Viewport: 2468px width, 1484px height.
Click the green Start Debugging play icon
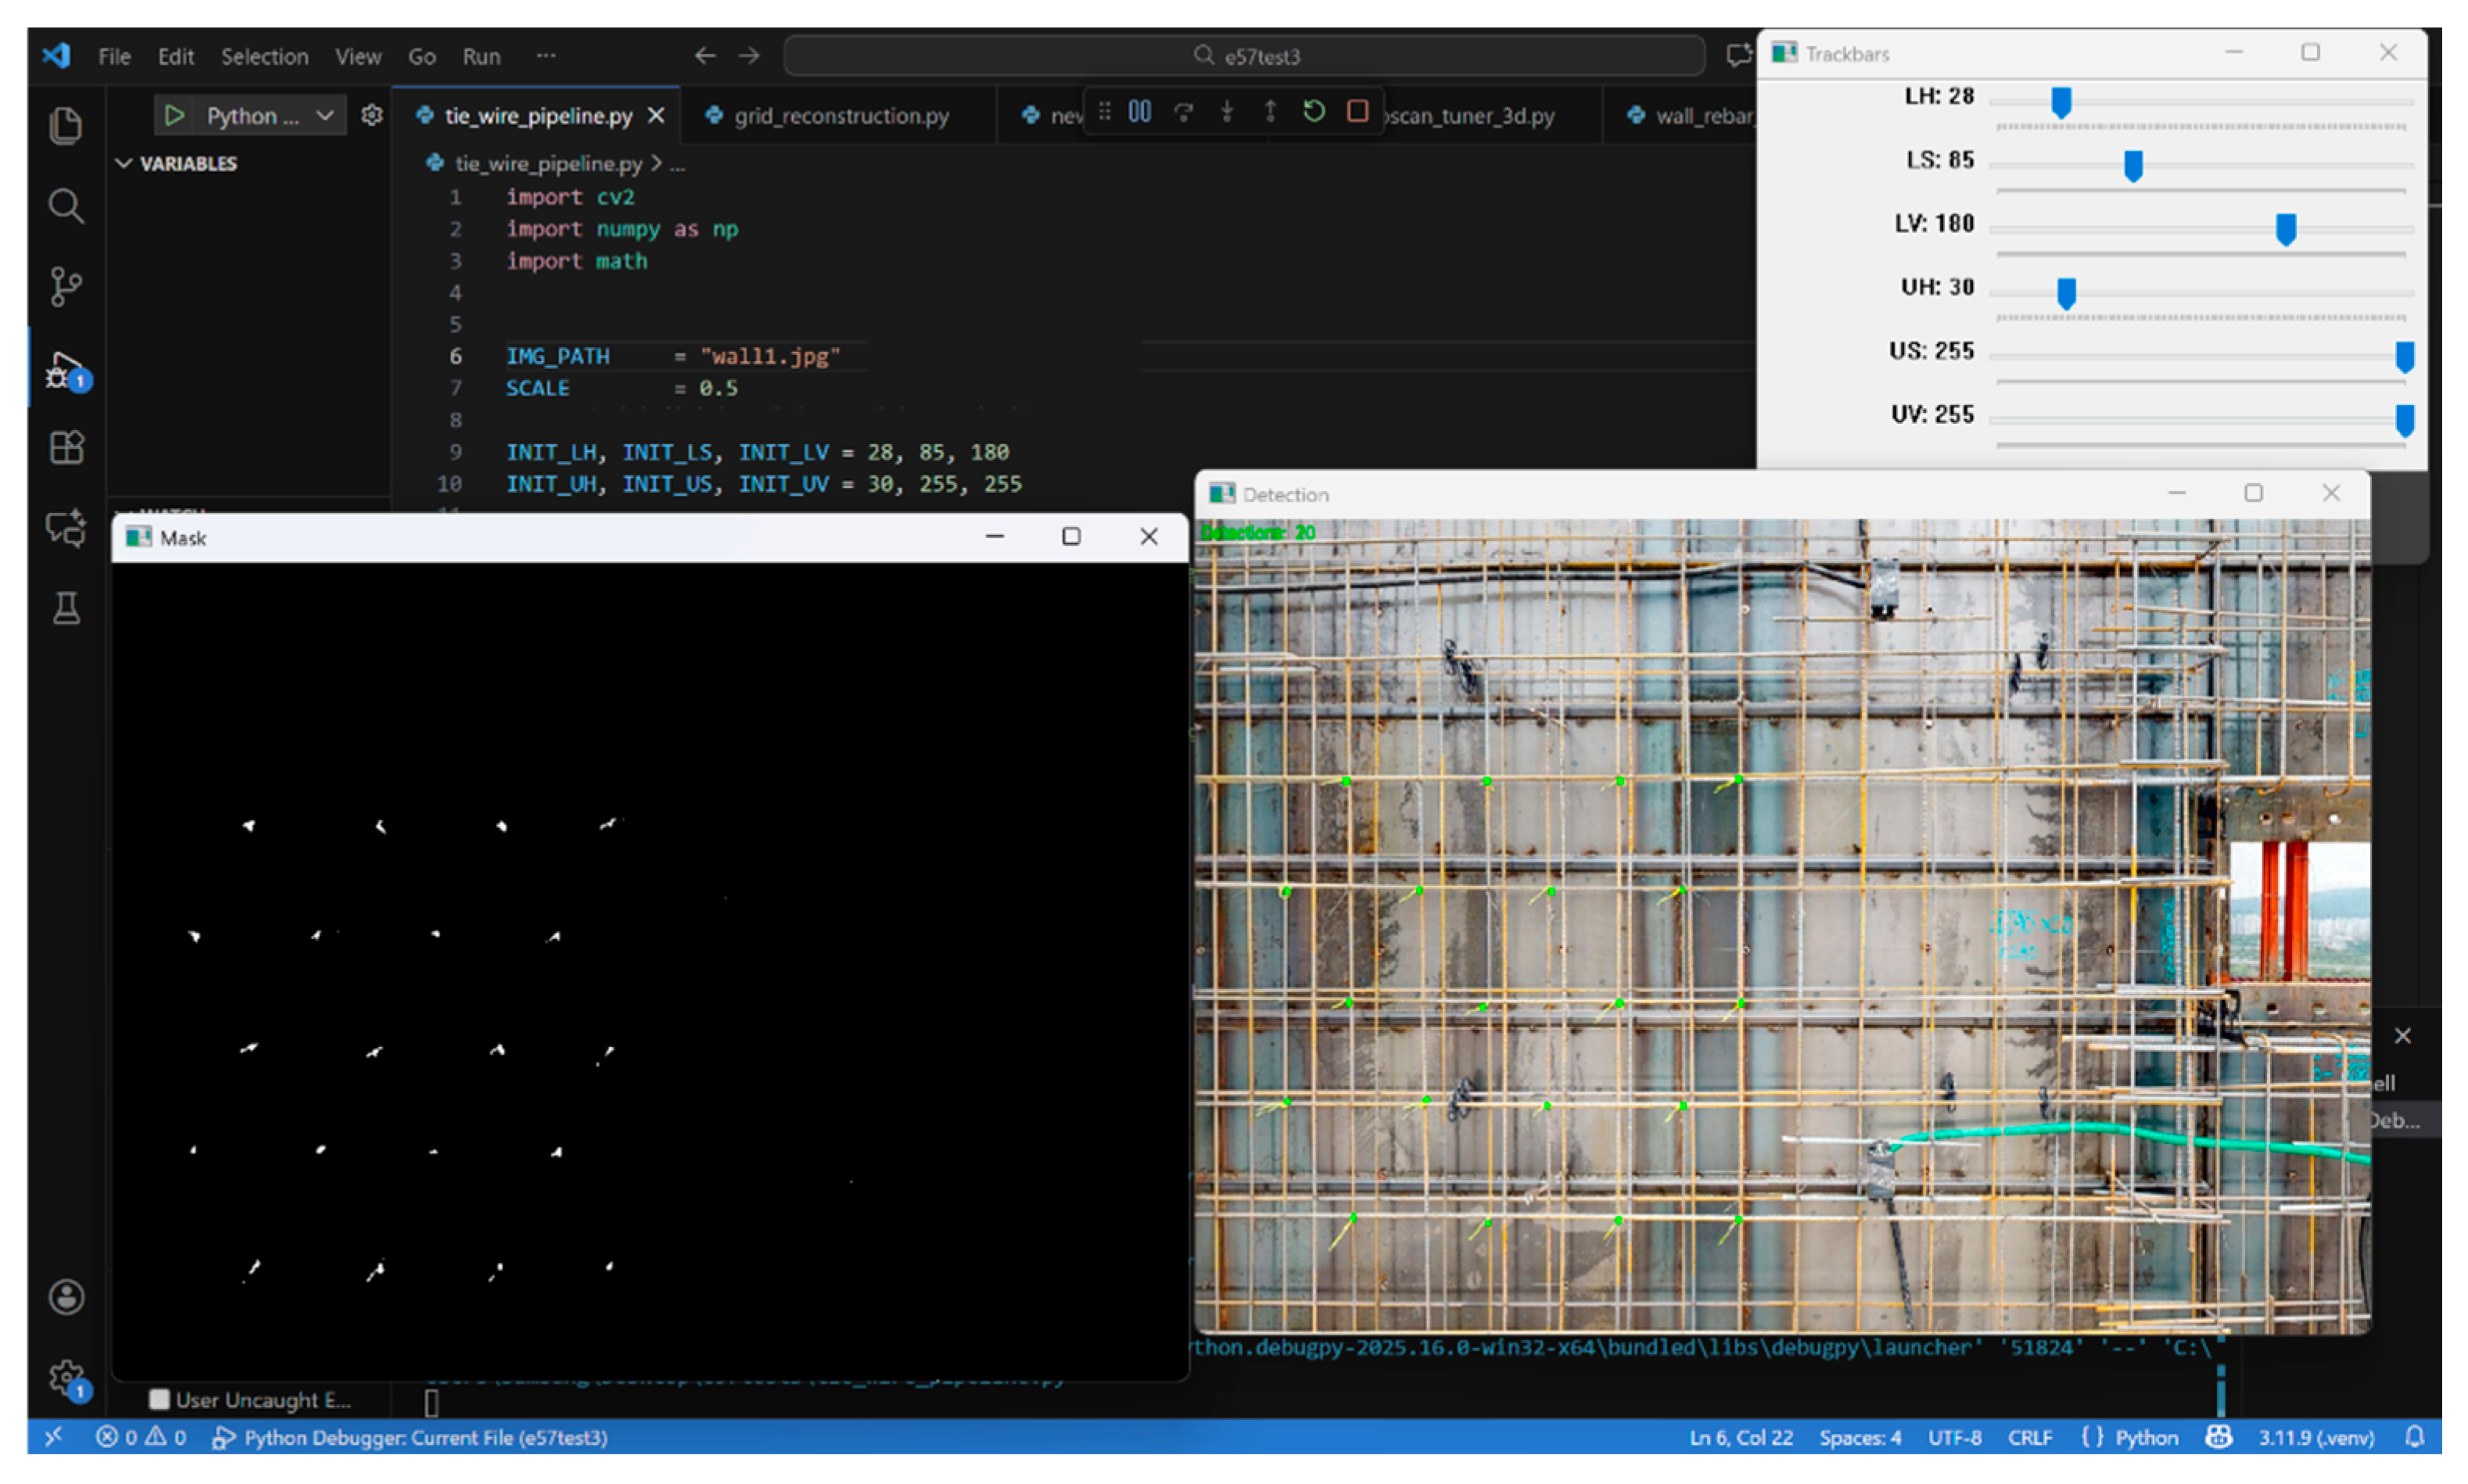[x=174, y=116]
